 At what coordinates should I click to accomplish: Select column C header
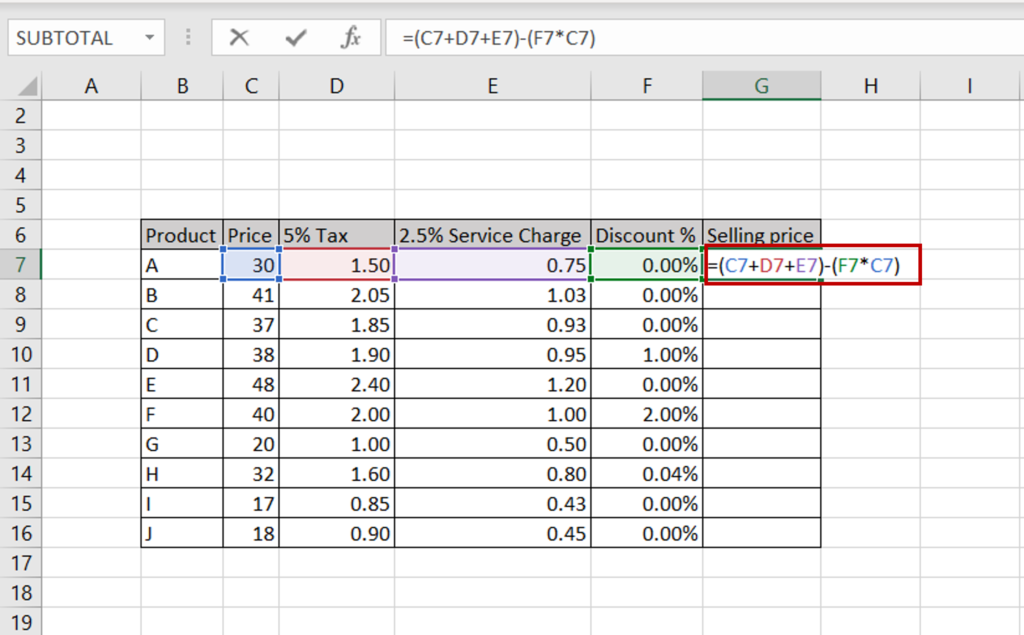click(251, 86)
